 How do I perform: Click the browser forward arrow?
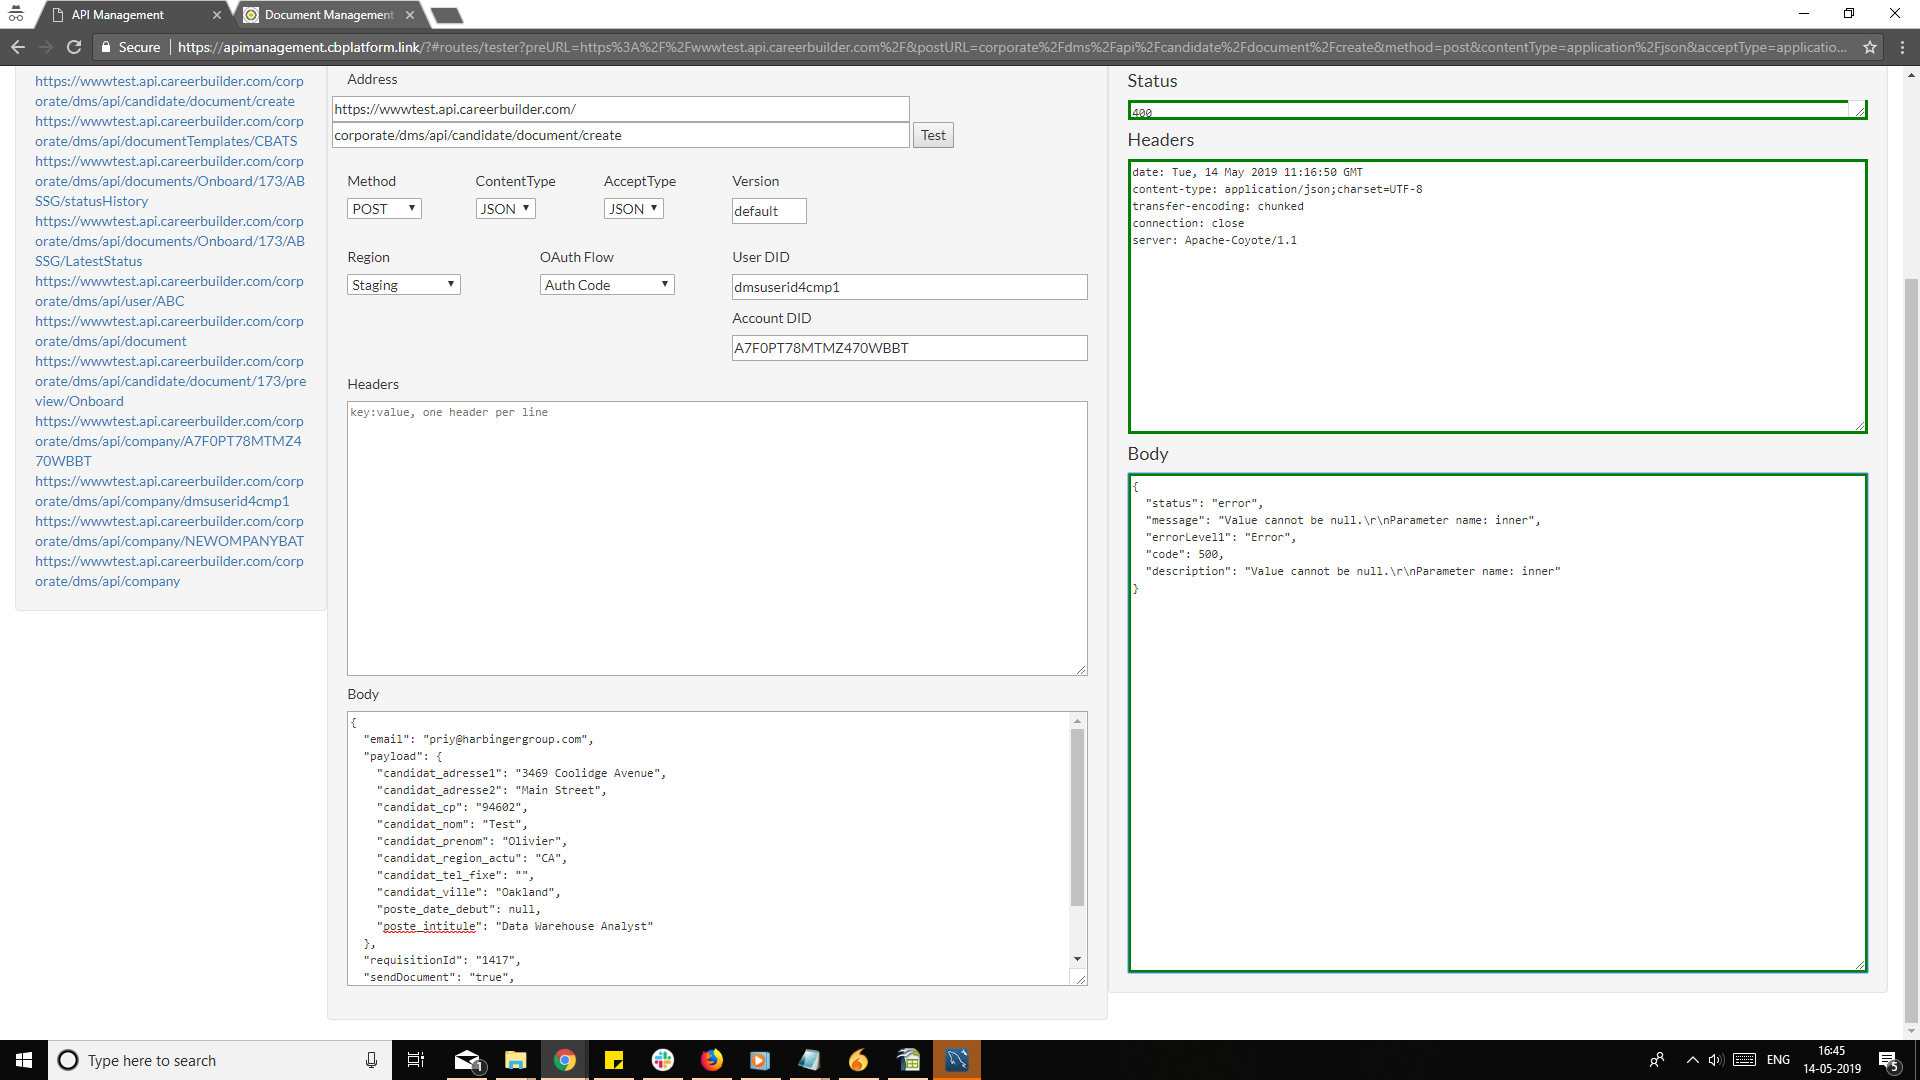(46, 47)
